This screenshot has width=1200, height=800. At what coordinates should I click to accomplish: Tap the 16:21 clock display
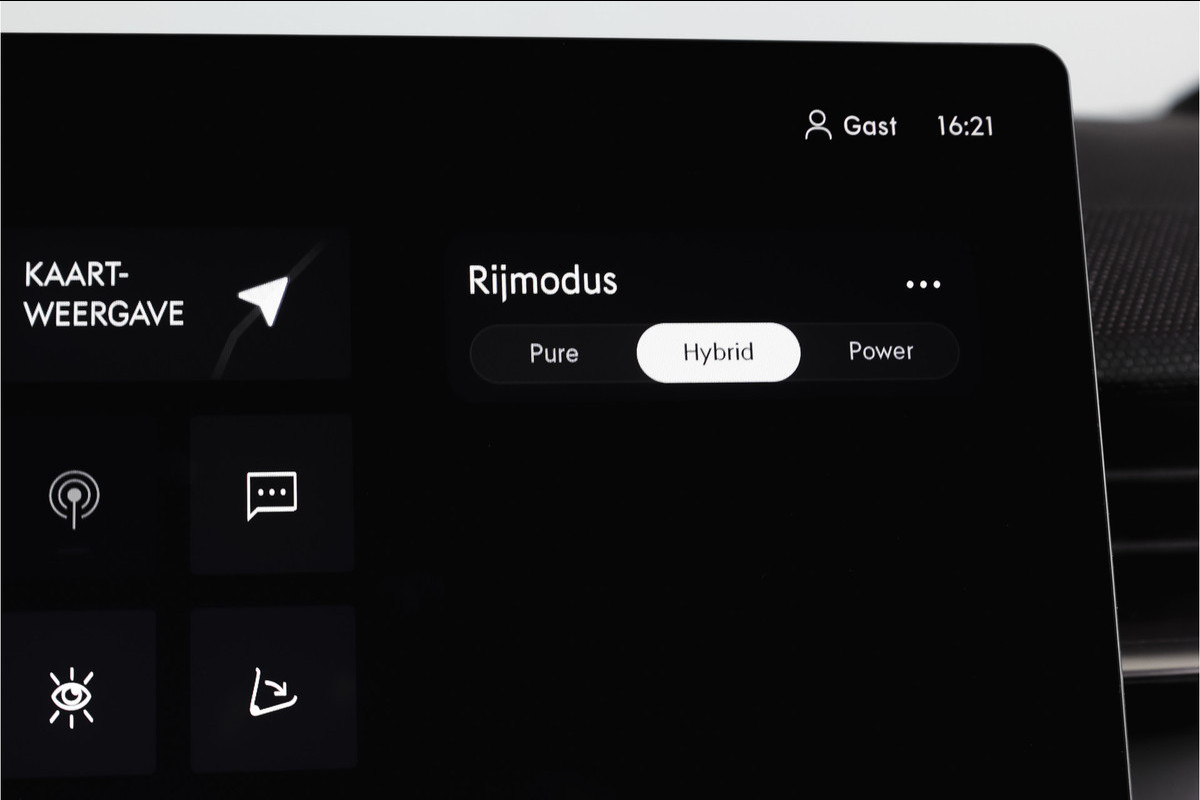[x=965, y=126]
